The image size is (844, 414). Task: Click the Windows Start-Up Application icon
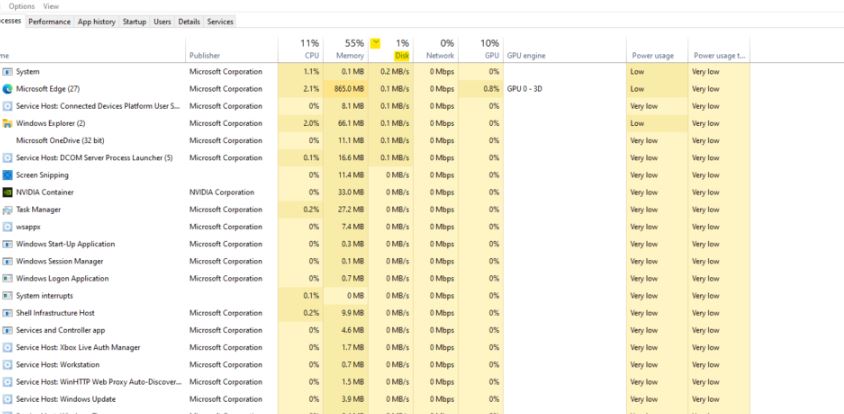click(x=7, y=244)
